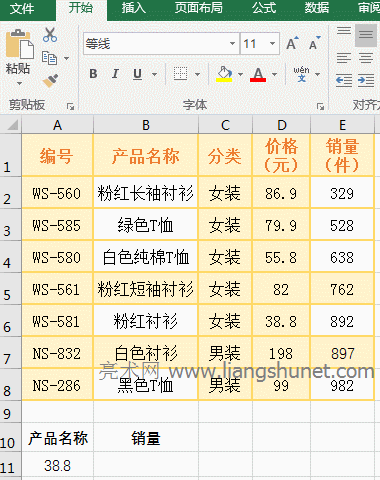Select the 分类 header cell
This screenshot has height=480, width=380.
click(x=225, y=155)
